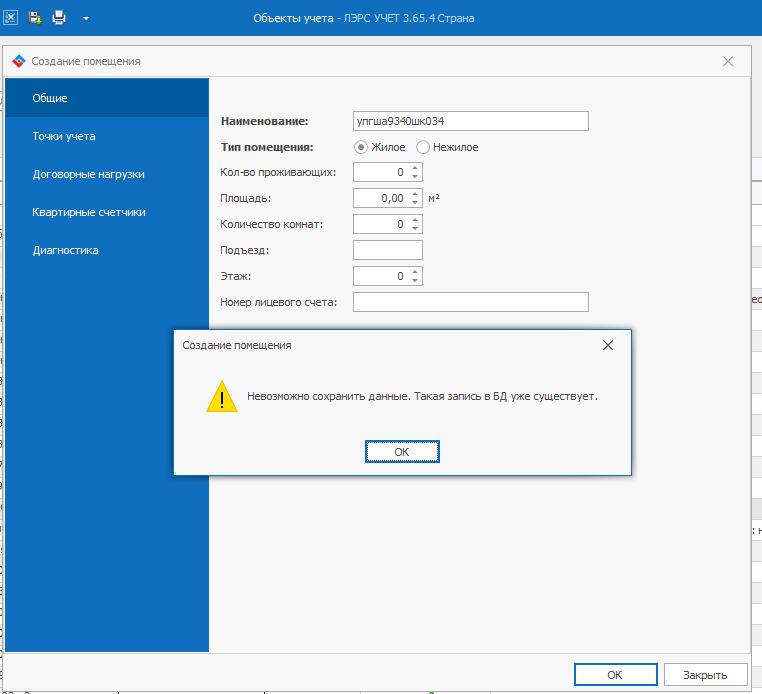Select the Жилое radio button
762x694 pixels.
[x=361, y=147]
